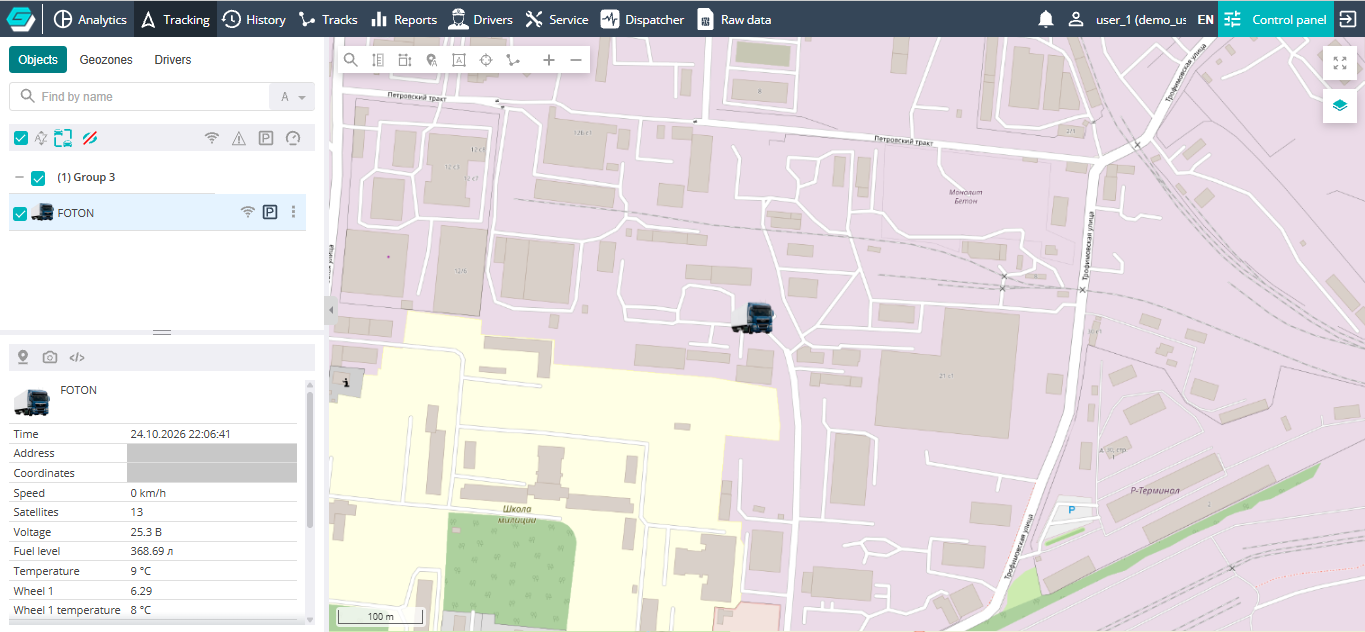Image resolution: width=1365 pixels, height=632 pixels.
Task: Filter by connection using the header Wi-Fi icon
Action: point(211,138)
